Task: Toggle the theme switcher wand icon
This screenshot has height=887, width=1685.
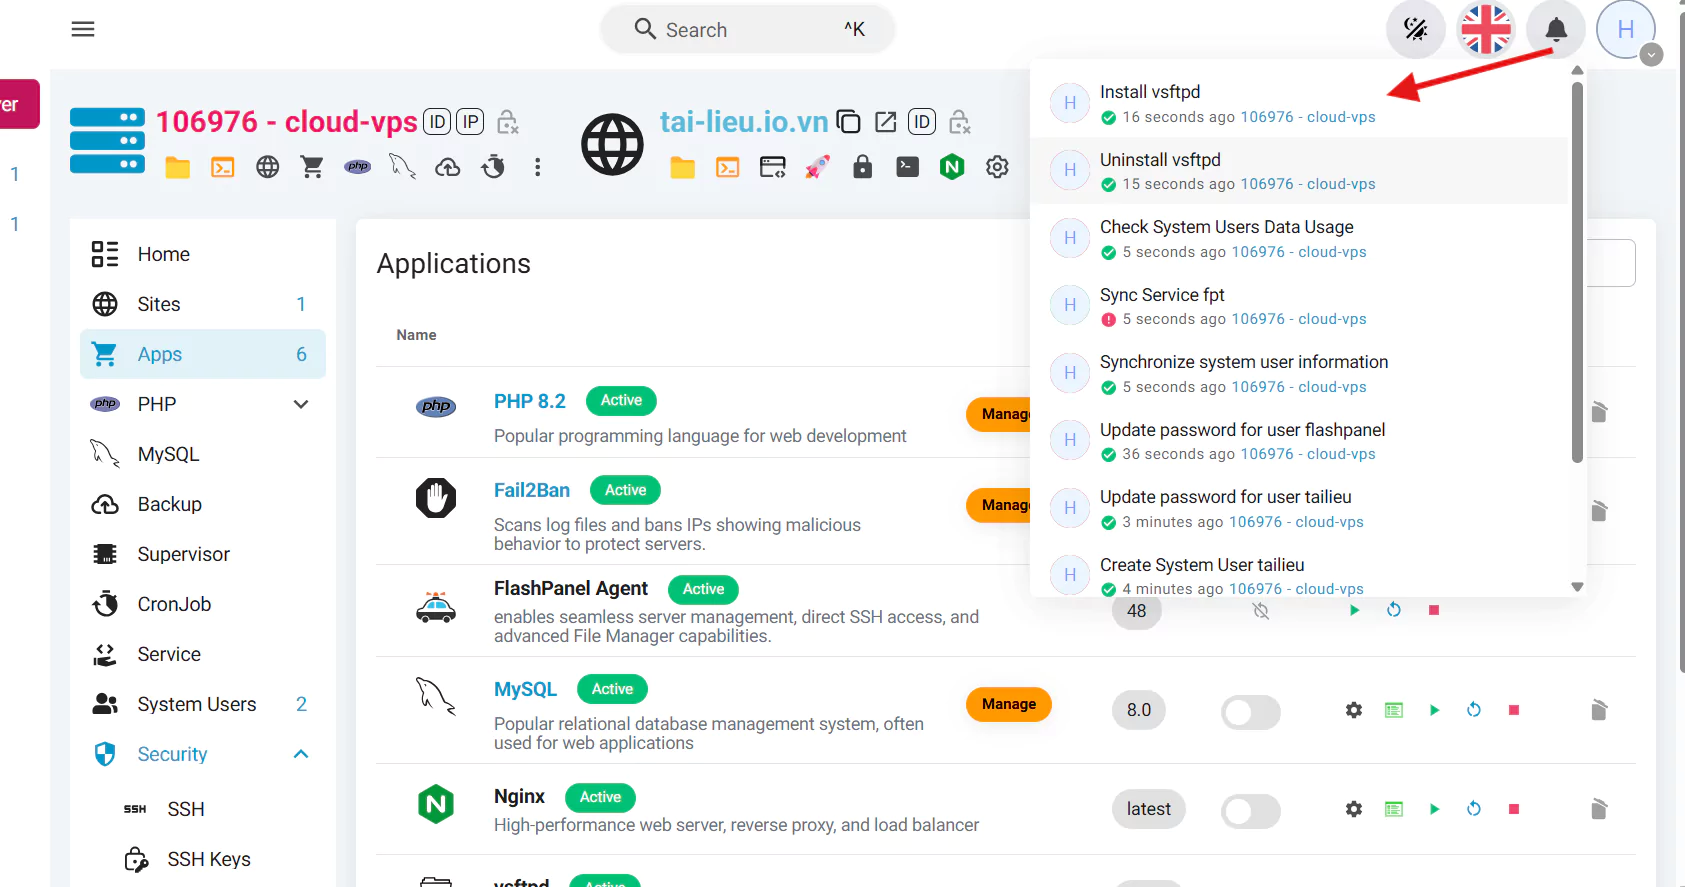Action: (x=1415, y=30)
